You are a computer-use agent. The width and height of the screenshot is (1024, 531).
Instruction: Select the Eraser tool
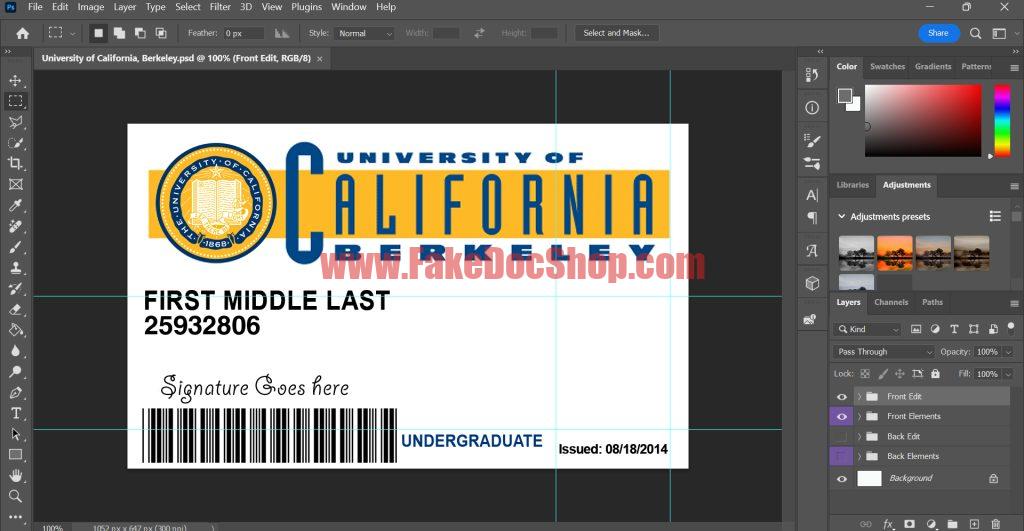(15, 310)
